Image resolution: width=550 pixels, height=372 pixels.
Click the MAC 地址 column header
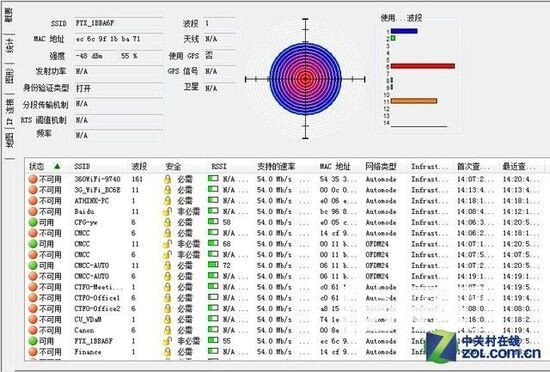335,166
